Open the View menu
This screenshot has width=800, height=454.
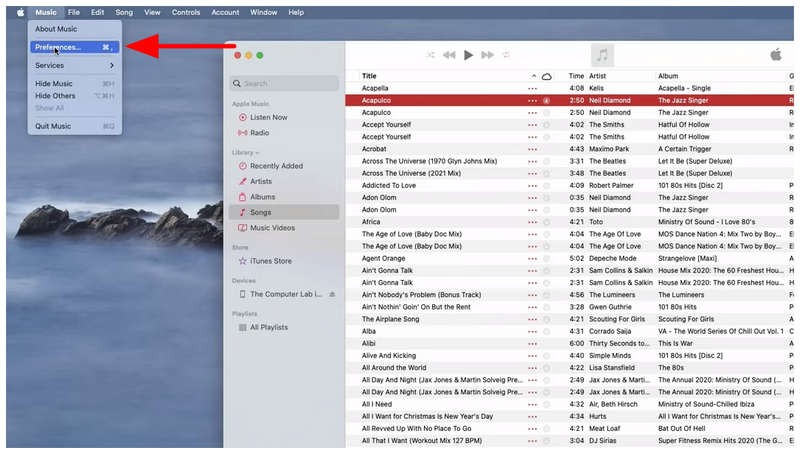pos(152,12)
